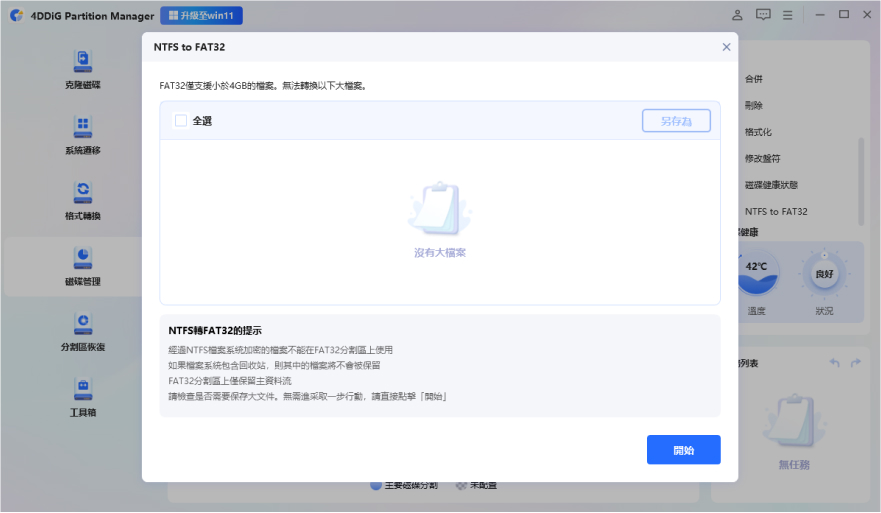This screenshot has height=513, width=881.
Task: Select 合併 merge in the right menu
Action: [754, 79]
